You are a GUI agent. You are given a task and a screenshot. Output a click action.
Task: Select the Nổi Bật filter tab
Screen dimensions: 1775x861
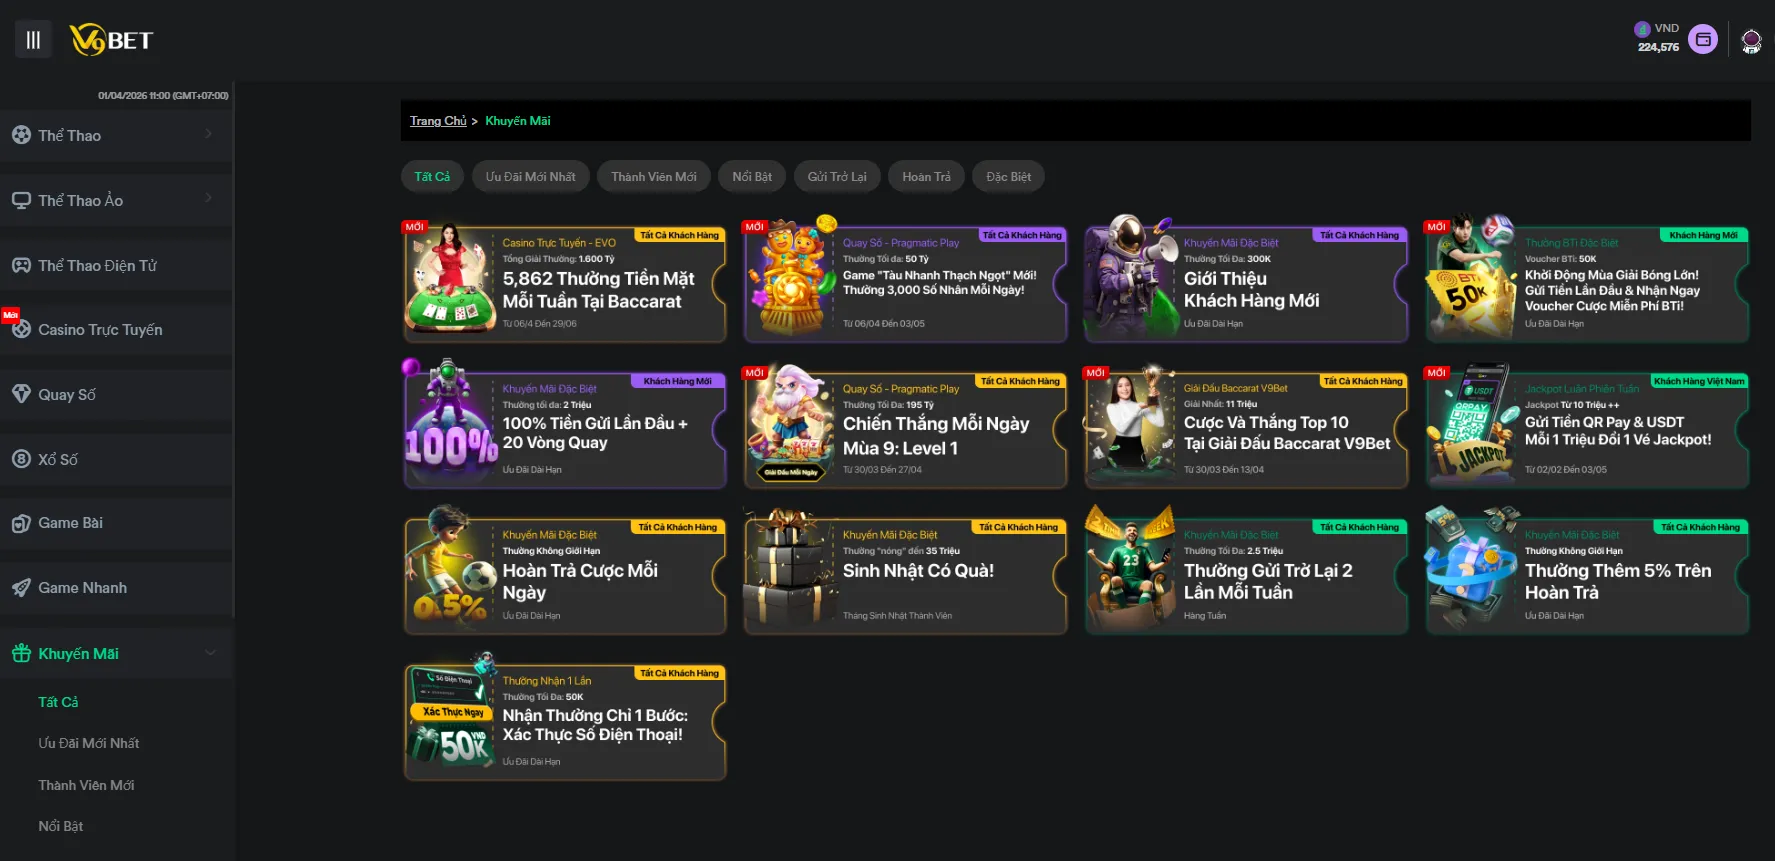752,177
